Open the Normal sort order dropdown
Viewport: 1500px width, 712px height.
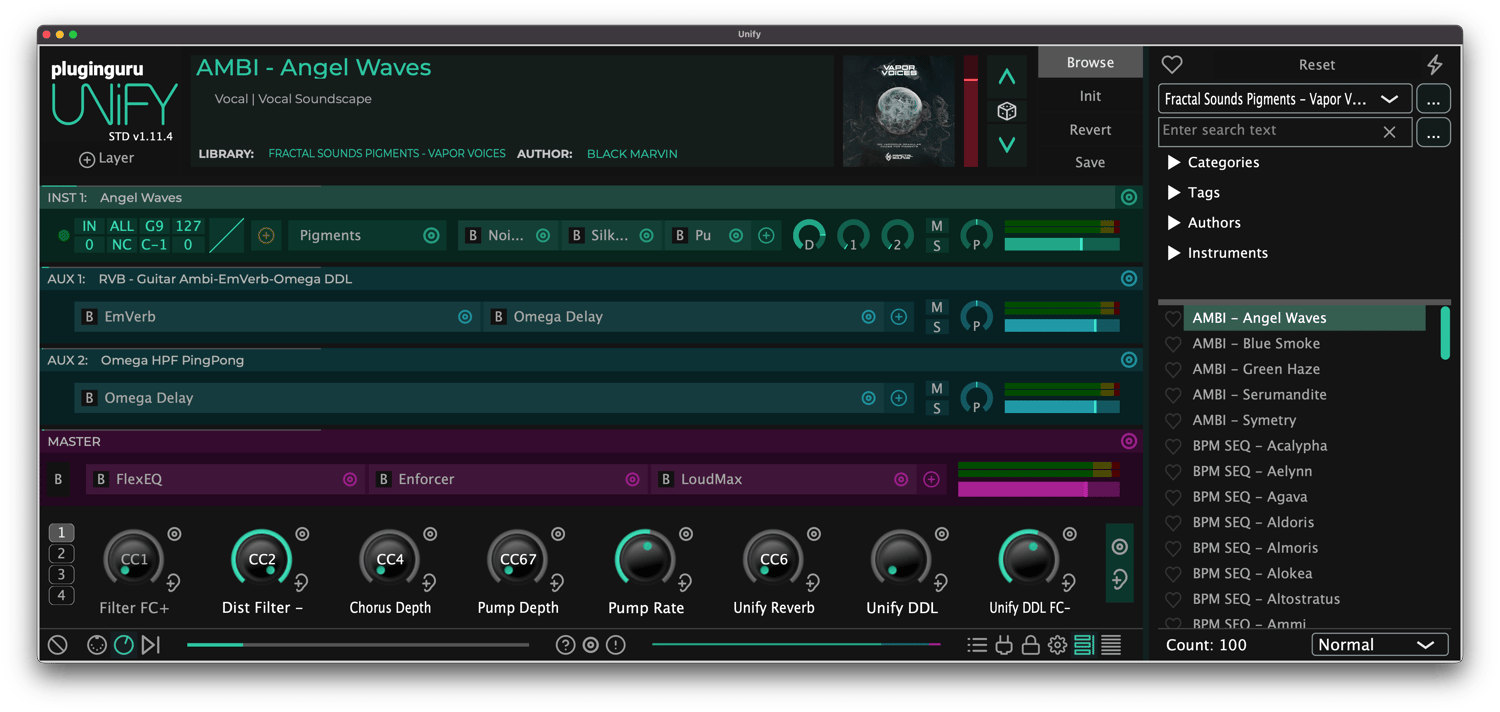(x=1379, y=645)
